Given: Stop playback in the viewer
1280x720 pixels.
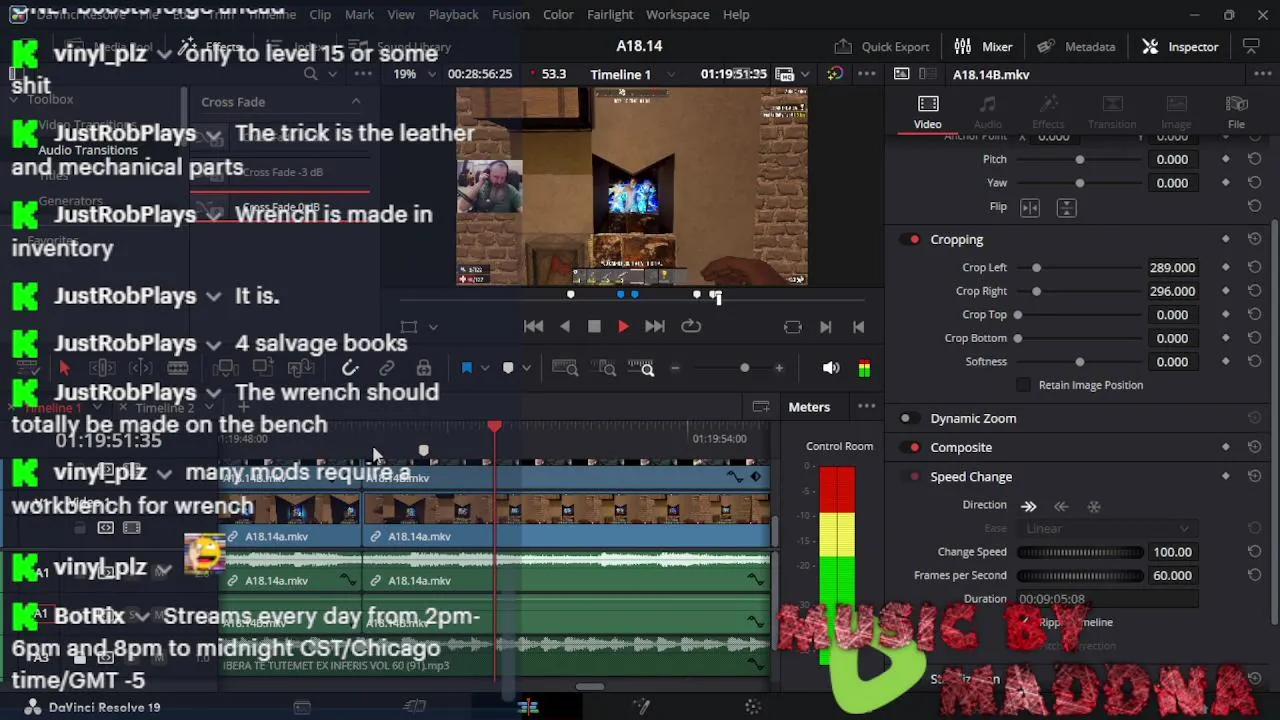Looking at the screenshot, I should point(594,327).
